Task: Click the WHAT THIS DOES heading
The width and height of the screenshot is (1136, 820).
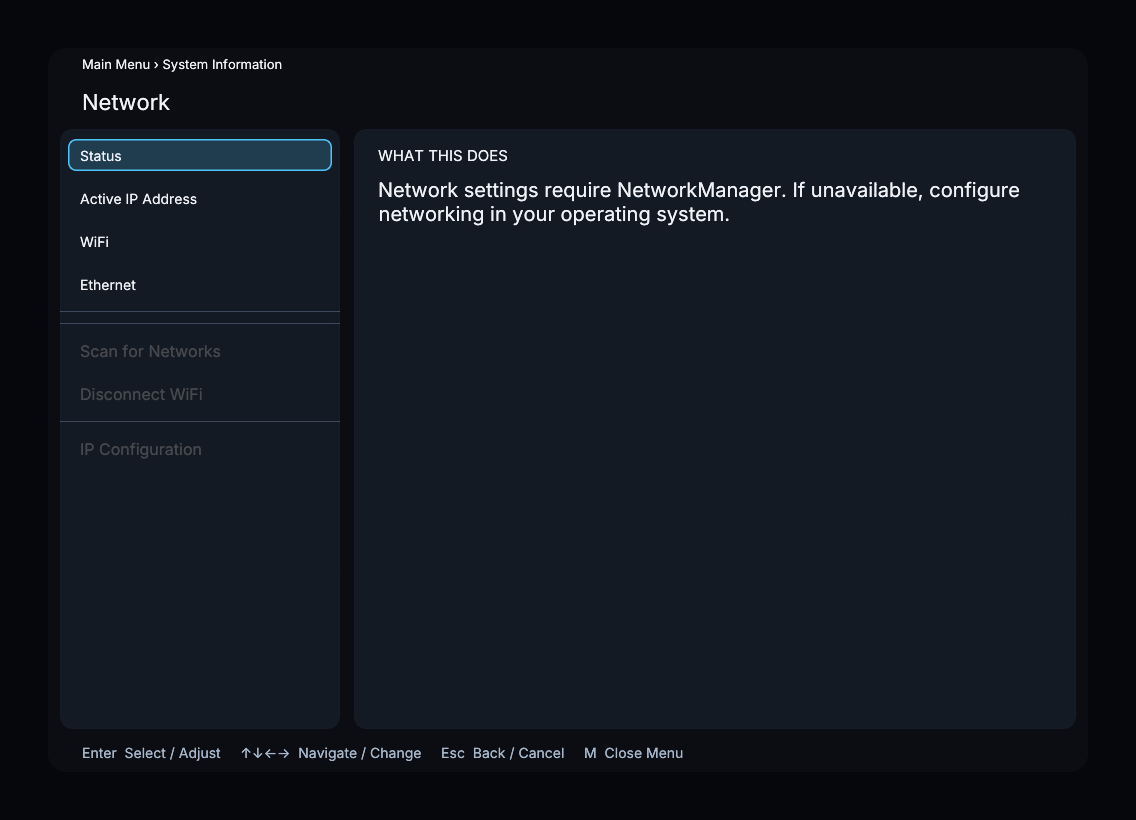Action: click(x=443, y=156)
